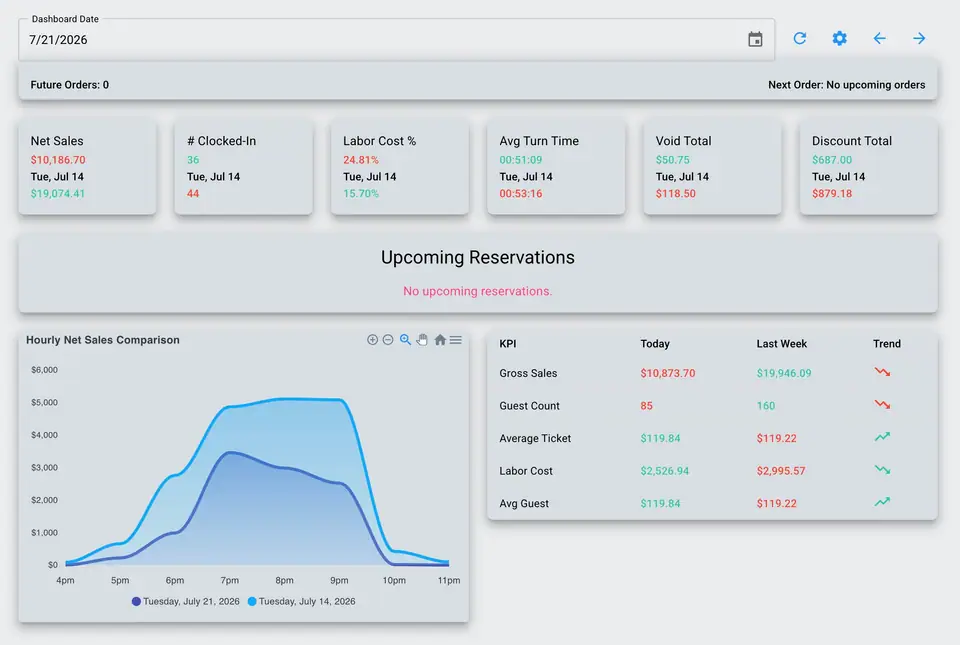Zoom out on the hourly sales chart

coord(388,340)
